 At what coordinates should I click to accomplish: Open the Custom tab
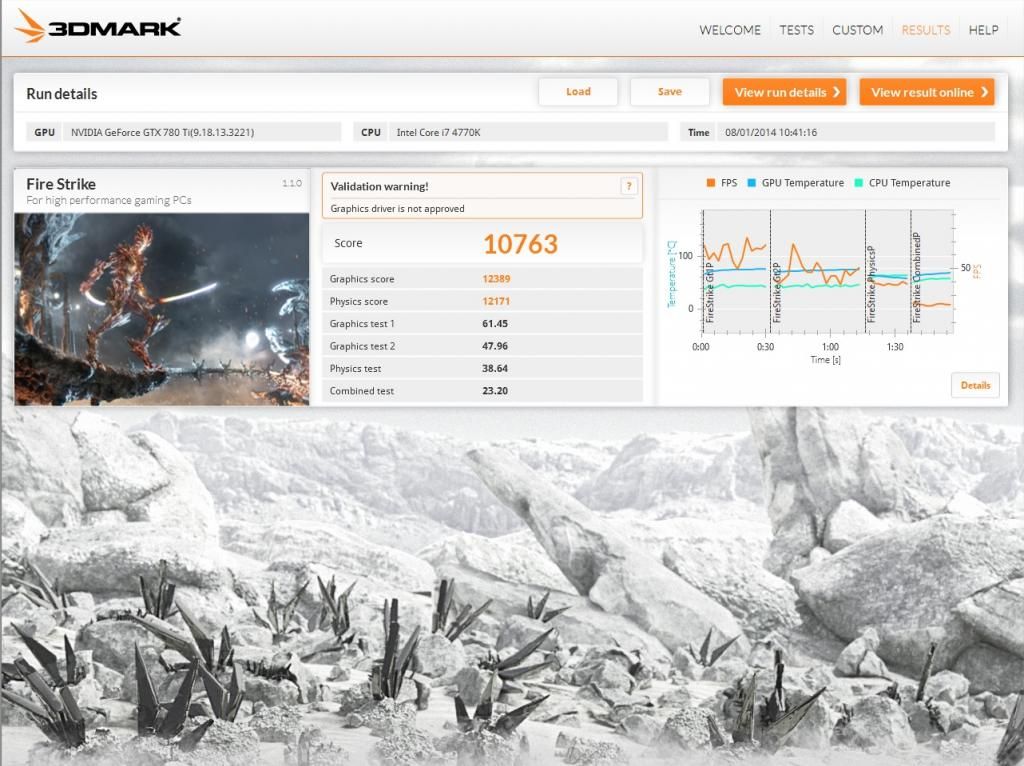point(857,30)
